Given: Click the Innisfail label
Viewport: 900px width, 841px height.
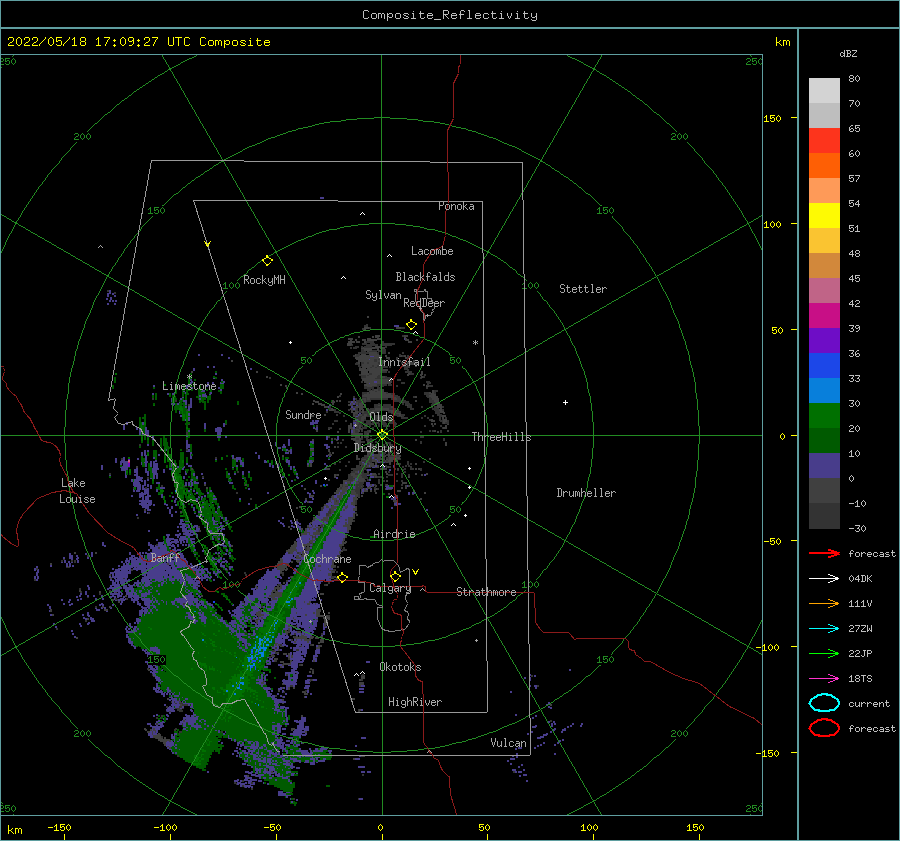Looking at the screenshot, I should 404,362.
